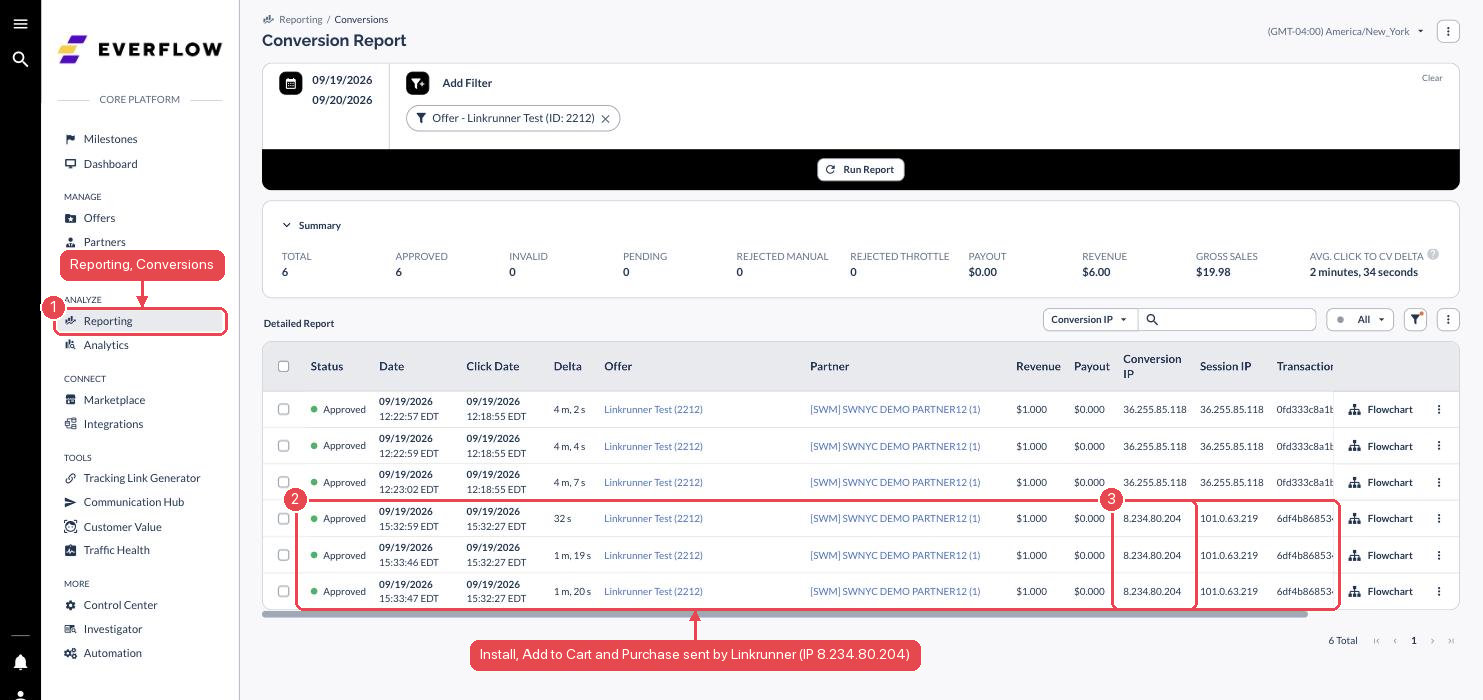Check the row dated 12:22:59 EDT

pos(284,446)
